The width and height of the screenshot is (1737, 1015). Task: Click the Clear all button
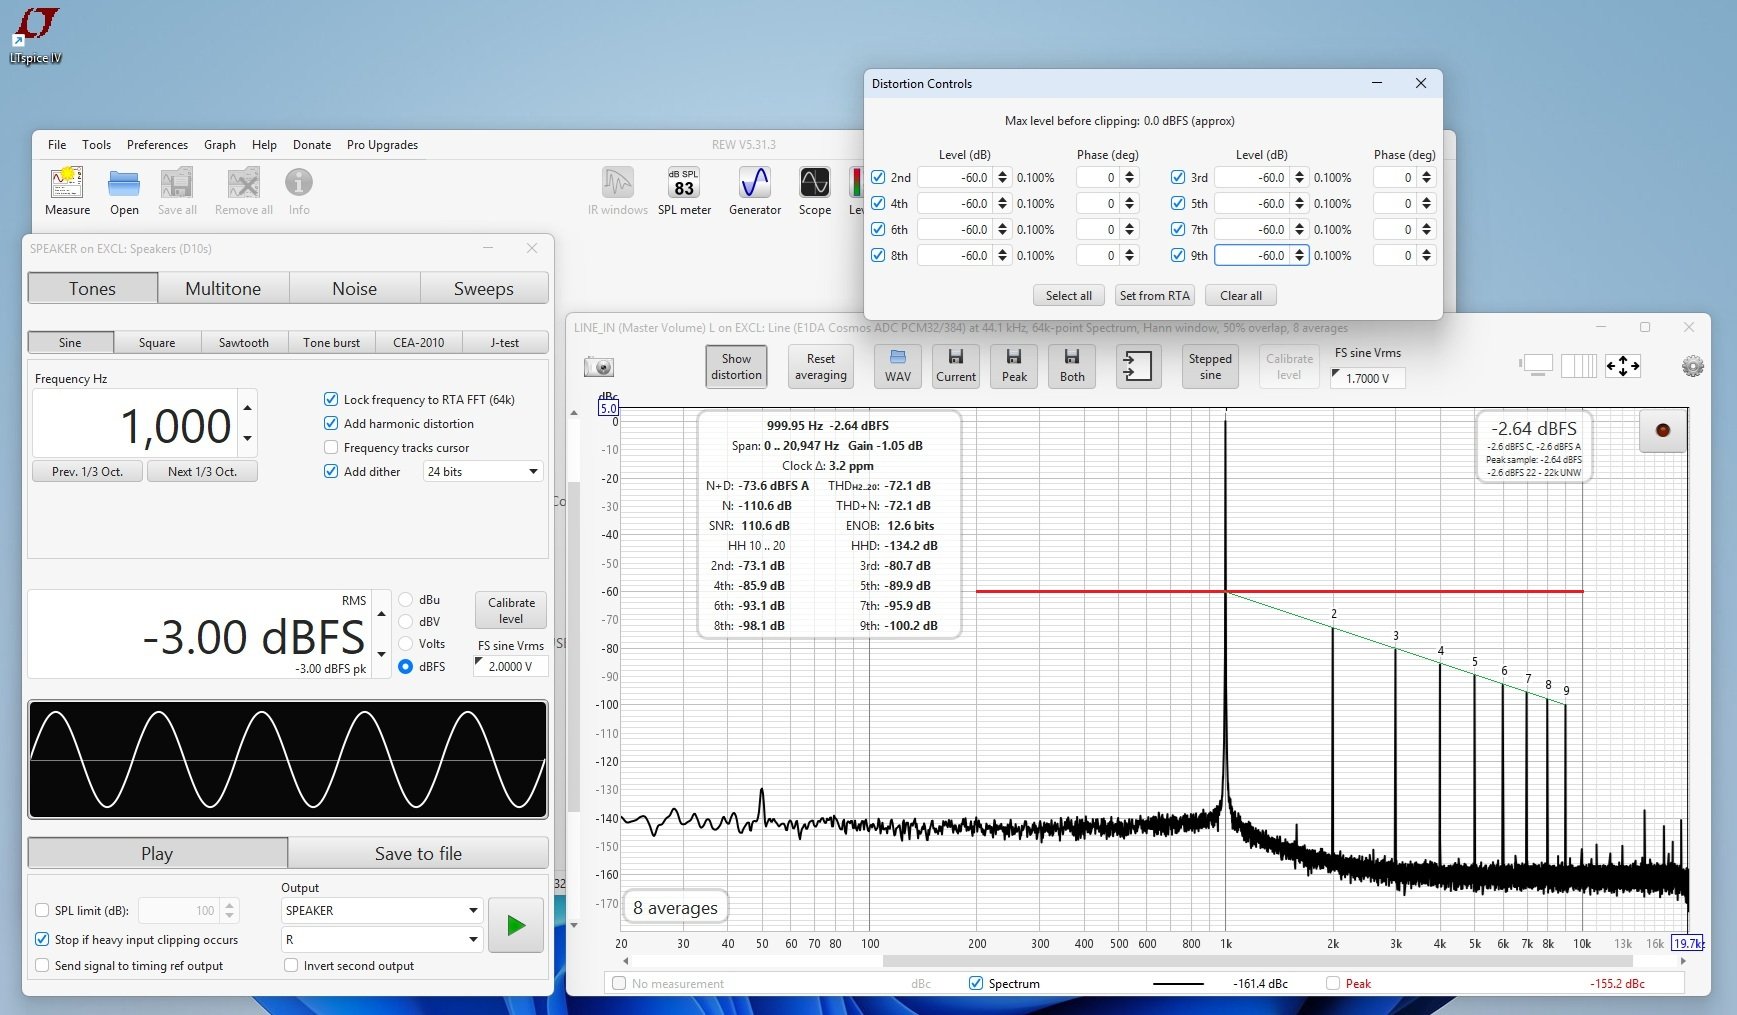(1240, 295)
